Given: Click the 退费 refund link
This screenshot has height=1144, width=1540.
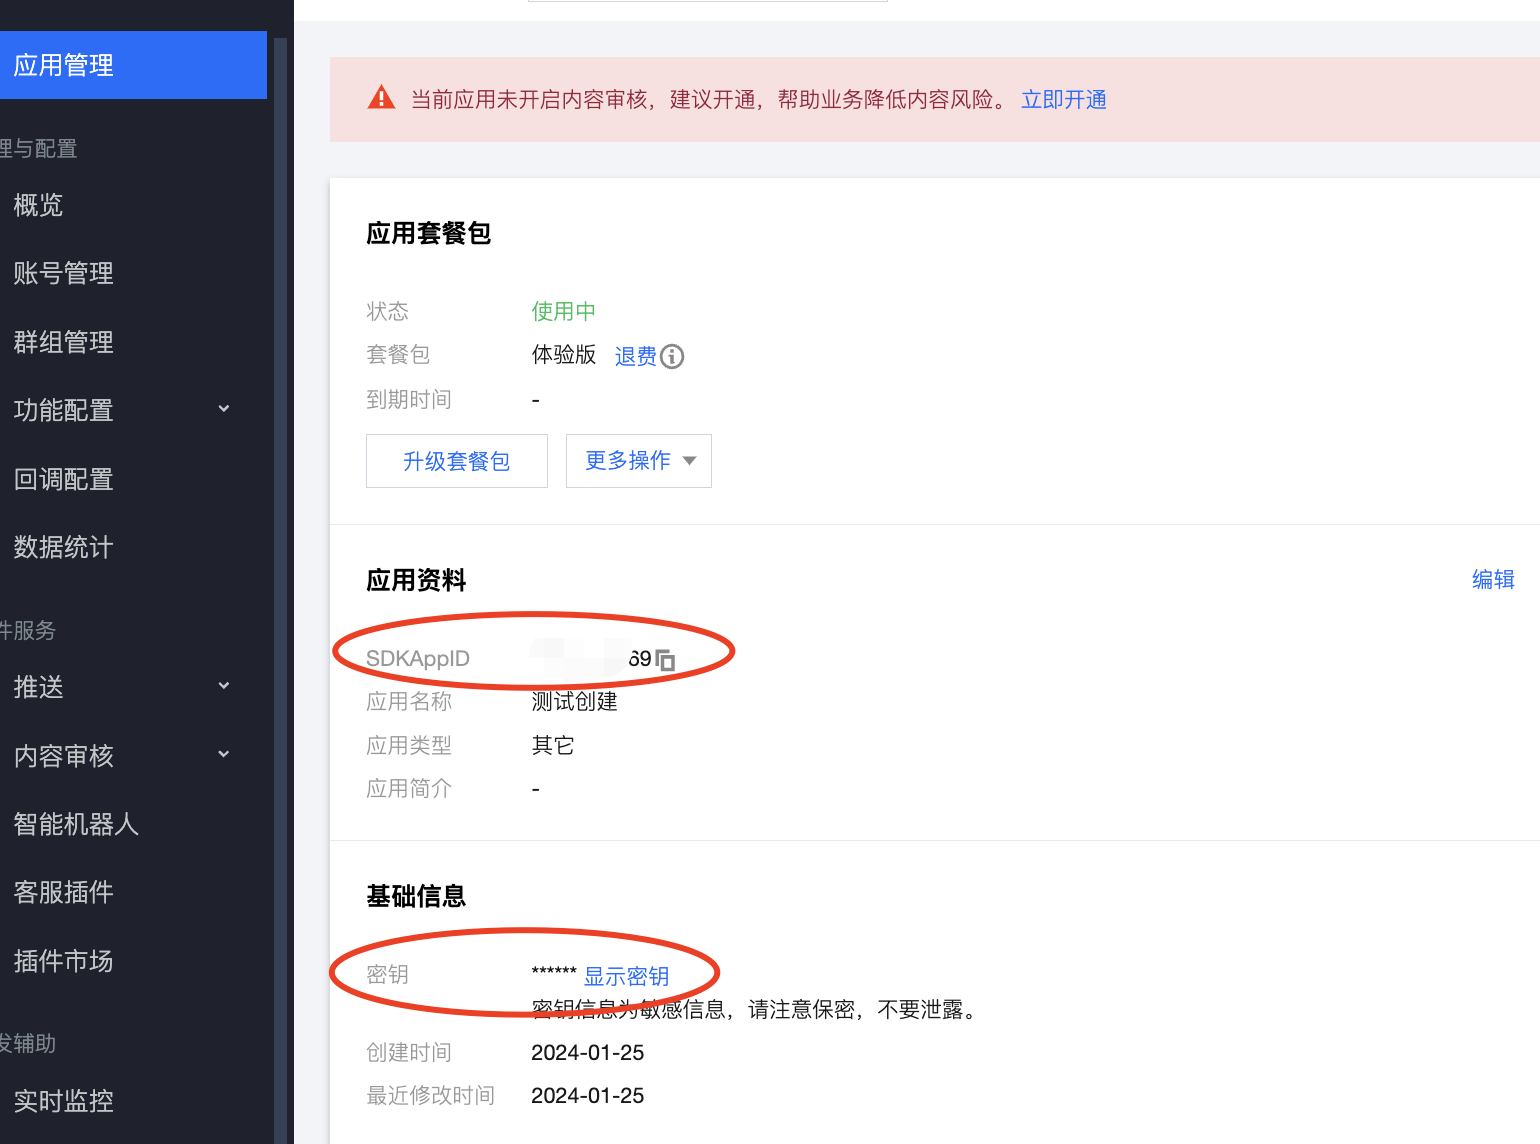Looking at the screenshot, I should (x=635, y=356).
